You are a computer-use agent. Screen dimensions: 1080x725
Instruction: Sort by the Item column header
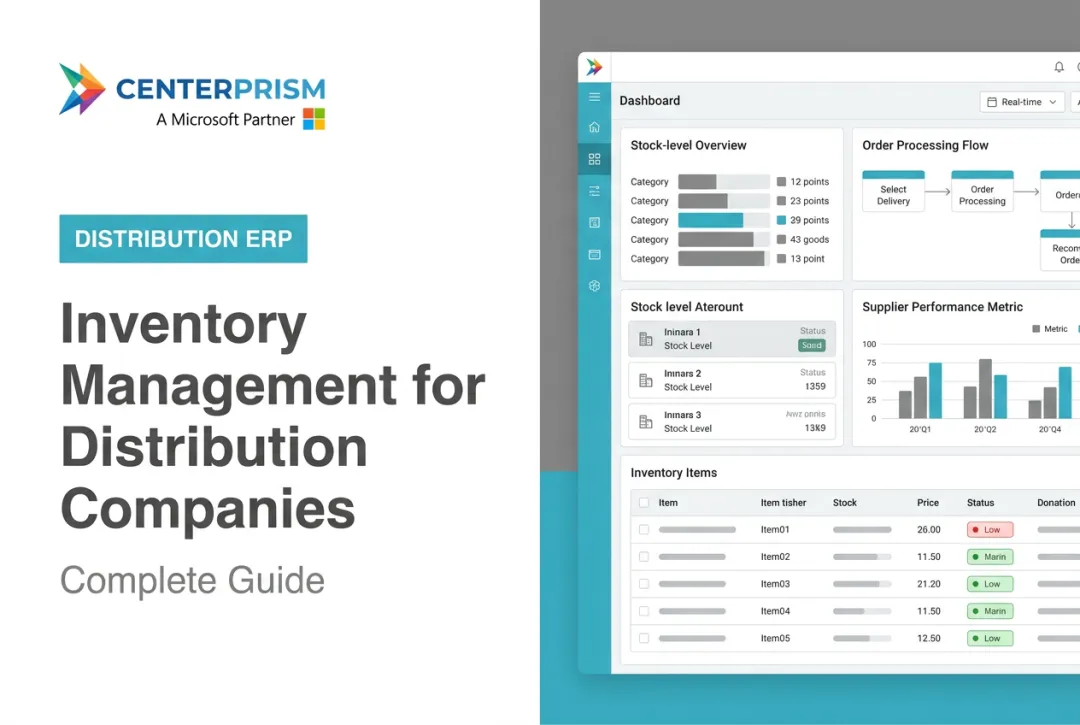tap(667, 503)
